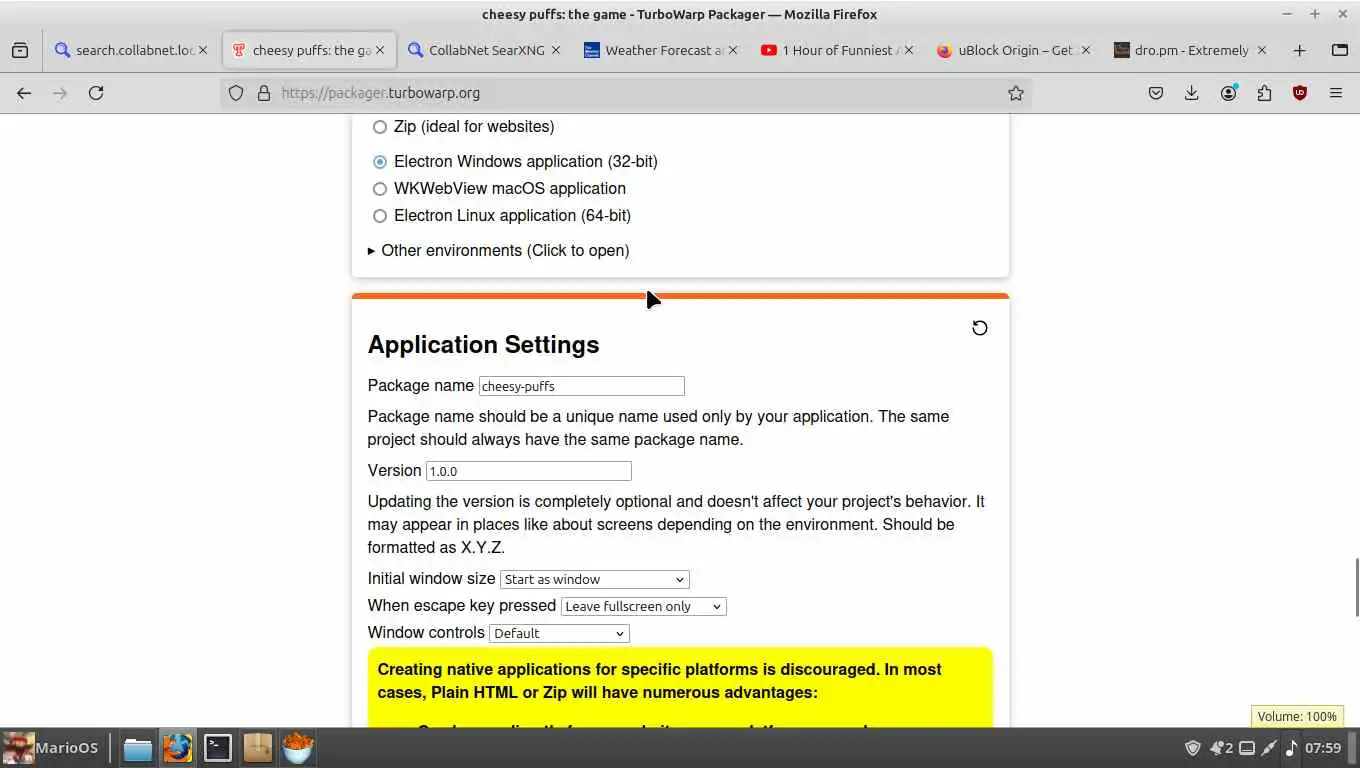Select Zip (ideal for websites) option
This screenshot has height=768, width=1360.
tap(379, 127)
